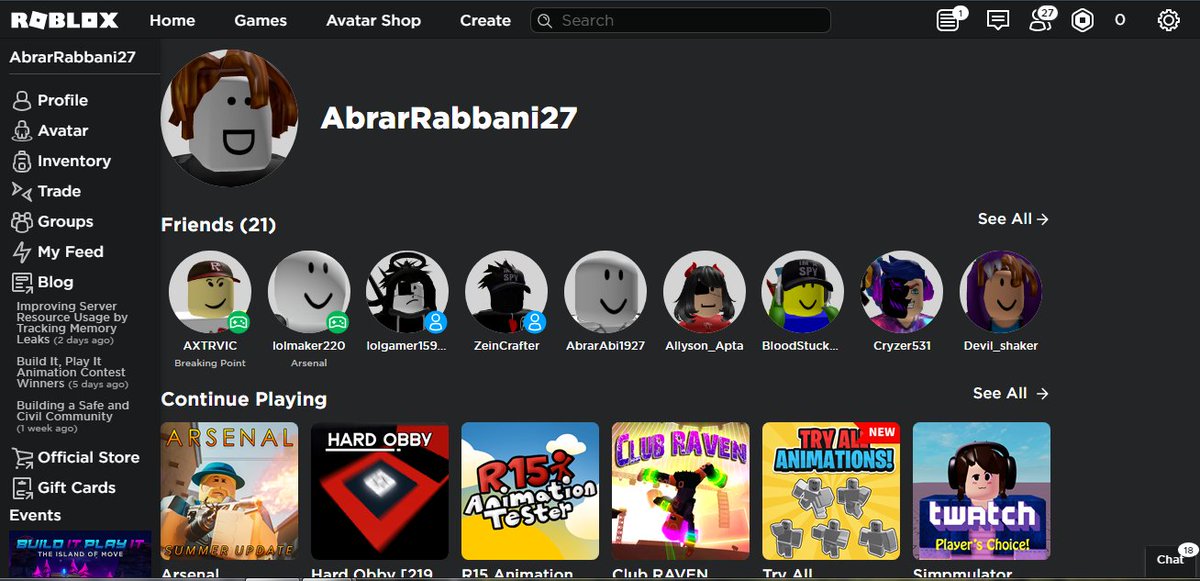Click the Trade arrows icon
Screen dimensions: 1200x581
tap(21, 191)
